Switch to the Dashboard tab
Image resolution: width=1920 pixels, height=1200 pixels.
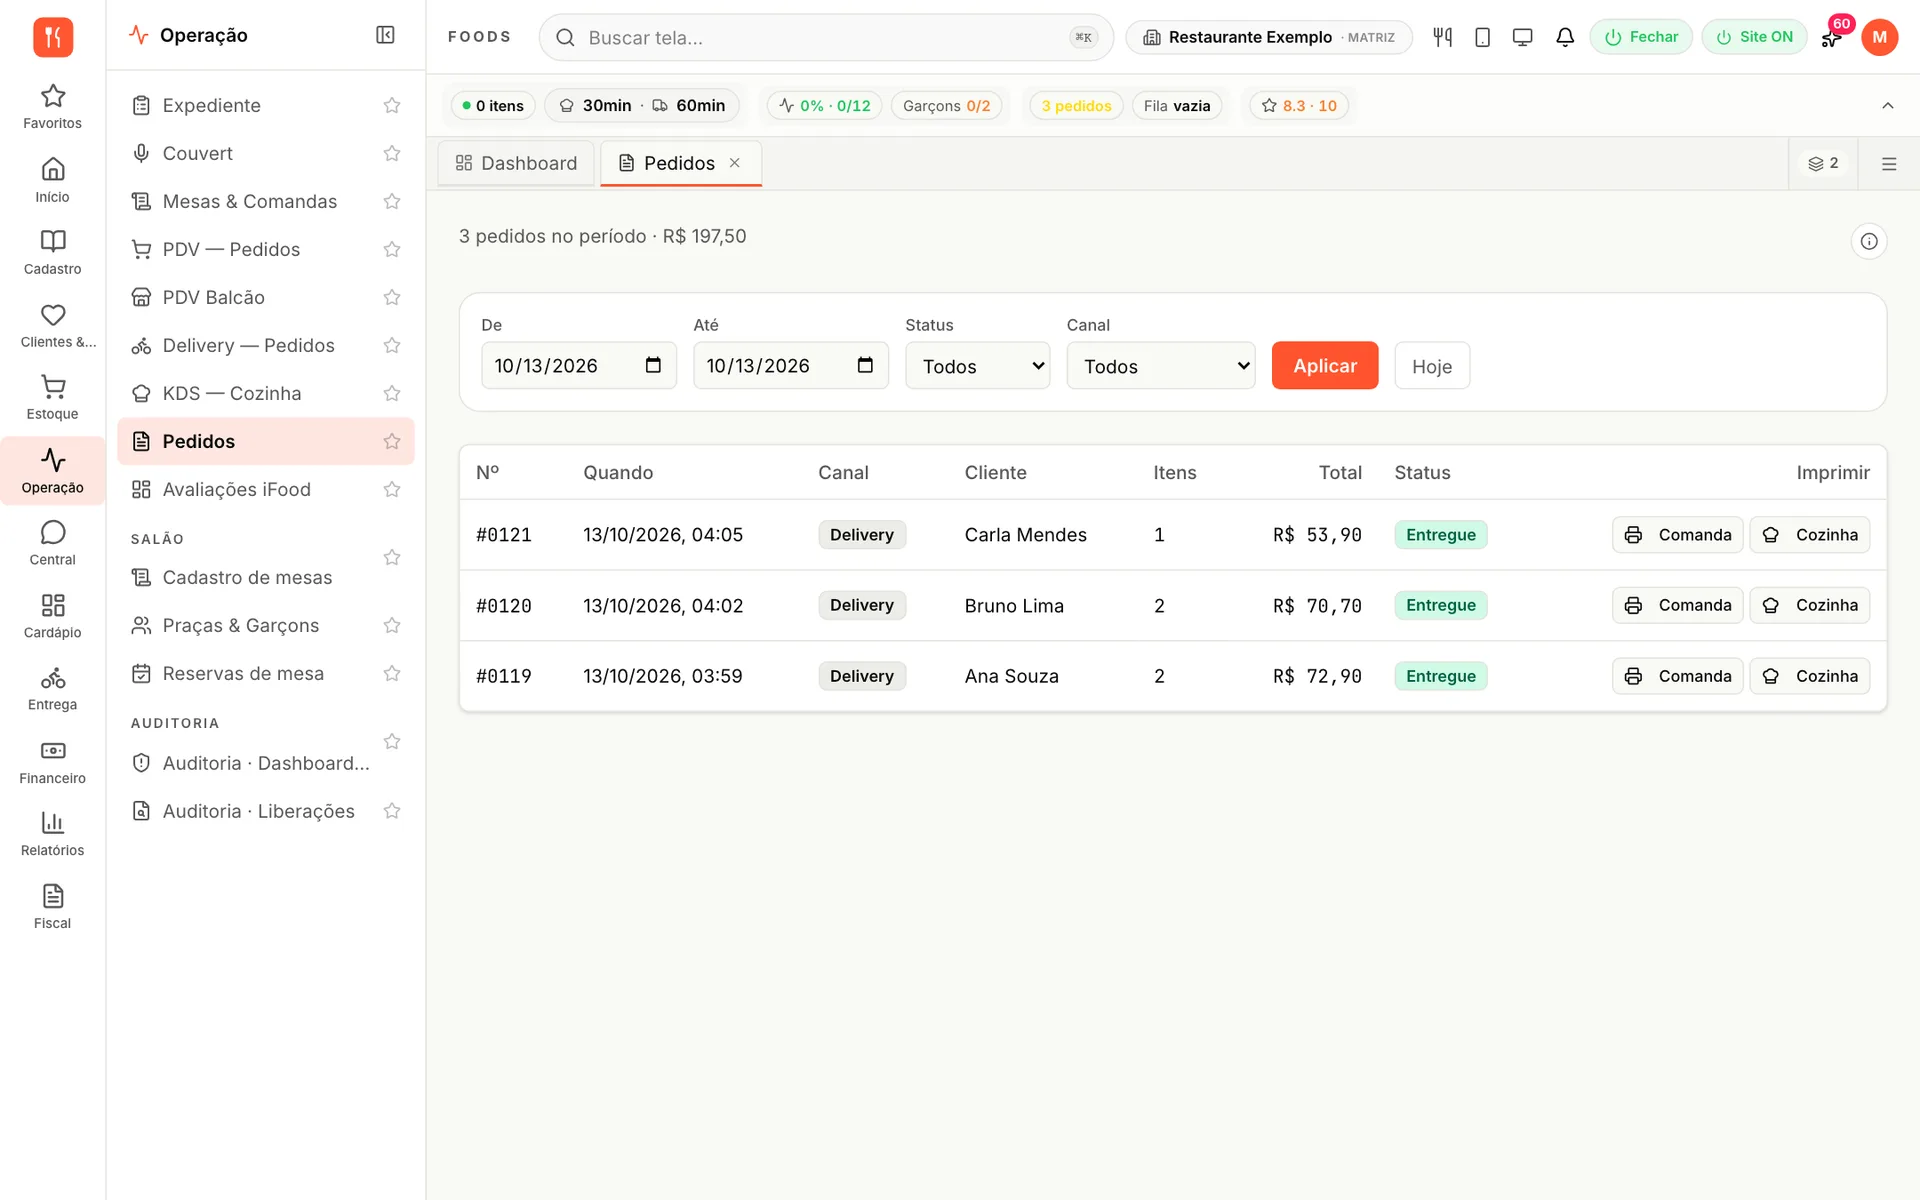click(x=516, y=163)
